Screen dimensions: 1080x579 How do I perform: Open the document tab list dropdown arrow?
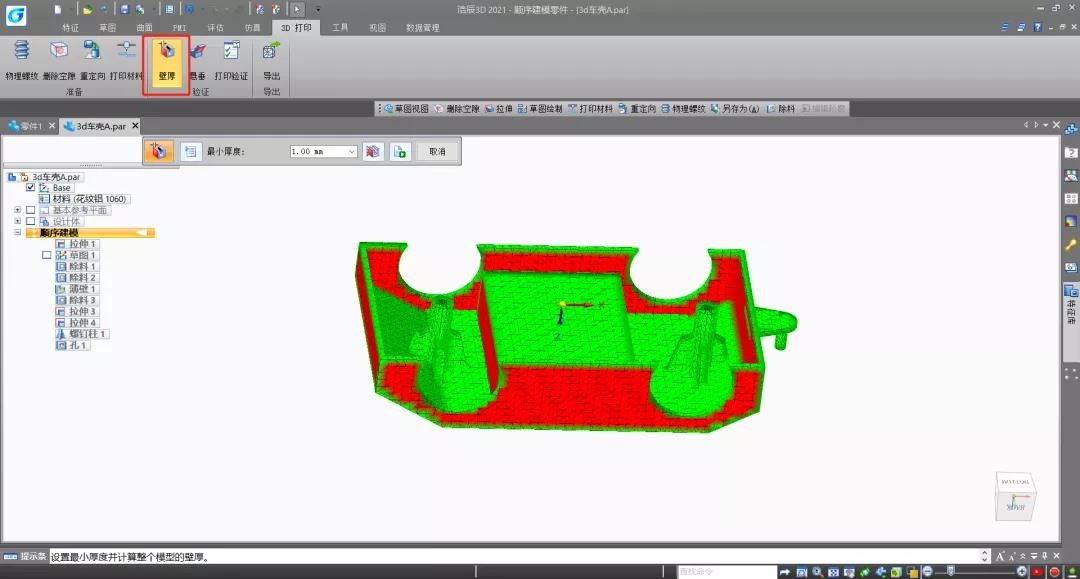(1046, 125)
